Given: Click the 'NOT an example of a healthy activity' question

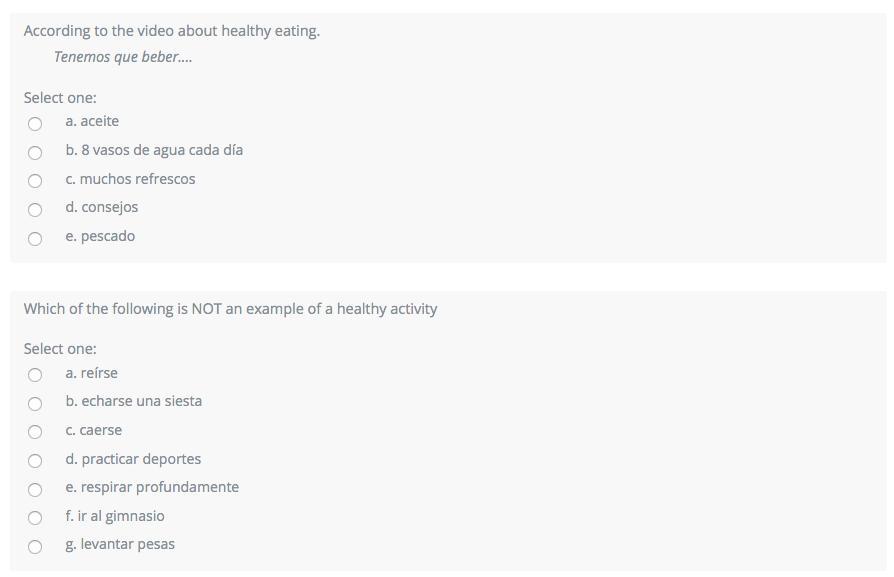Looking at the screenshot, I should (x=230, y=309).
